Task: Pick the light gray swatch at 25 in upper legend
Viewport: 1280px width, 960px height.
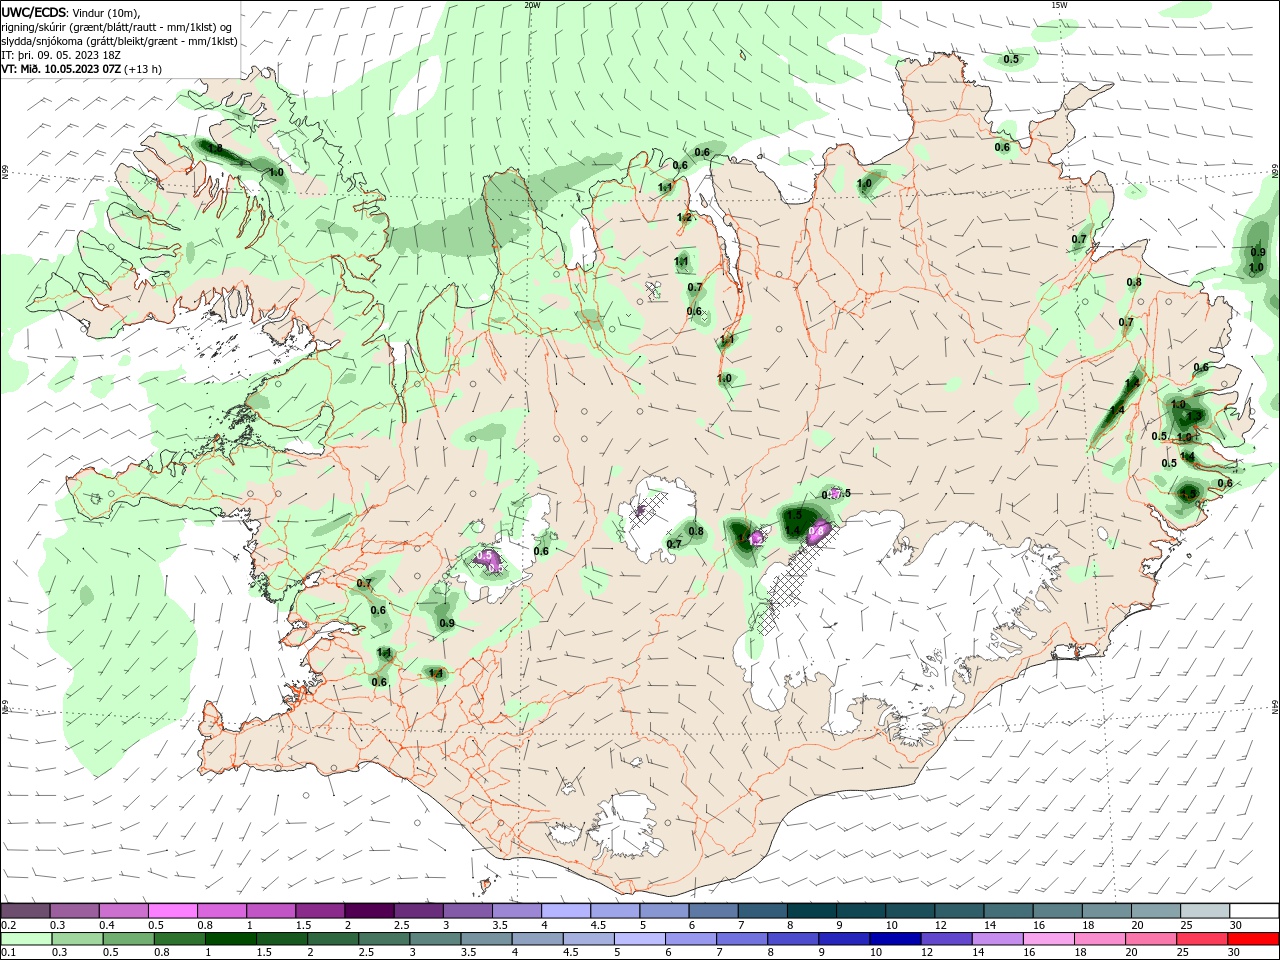Action: click(x=1204, y=911)
